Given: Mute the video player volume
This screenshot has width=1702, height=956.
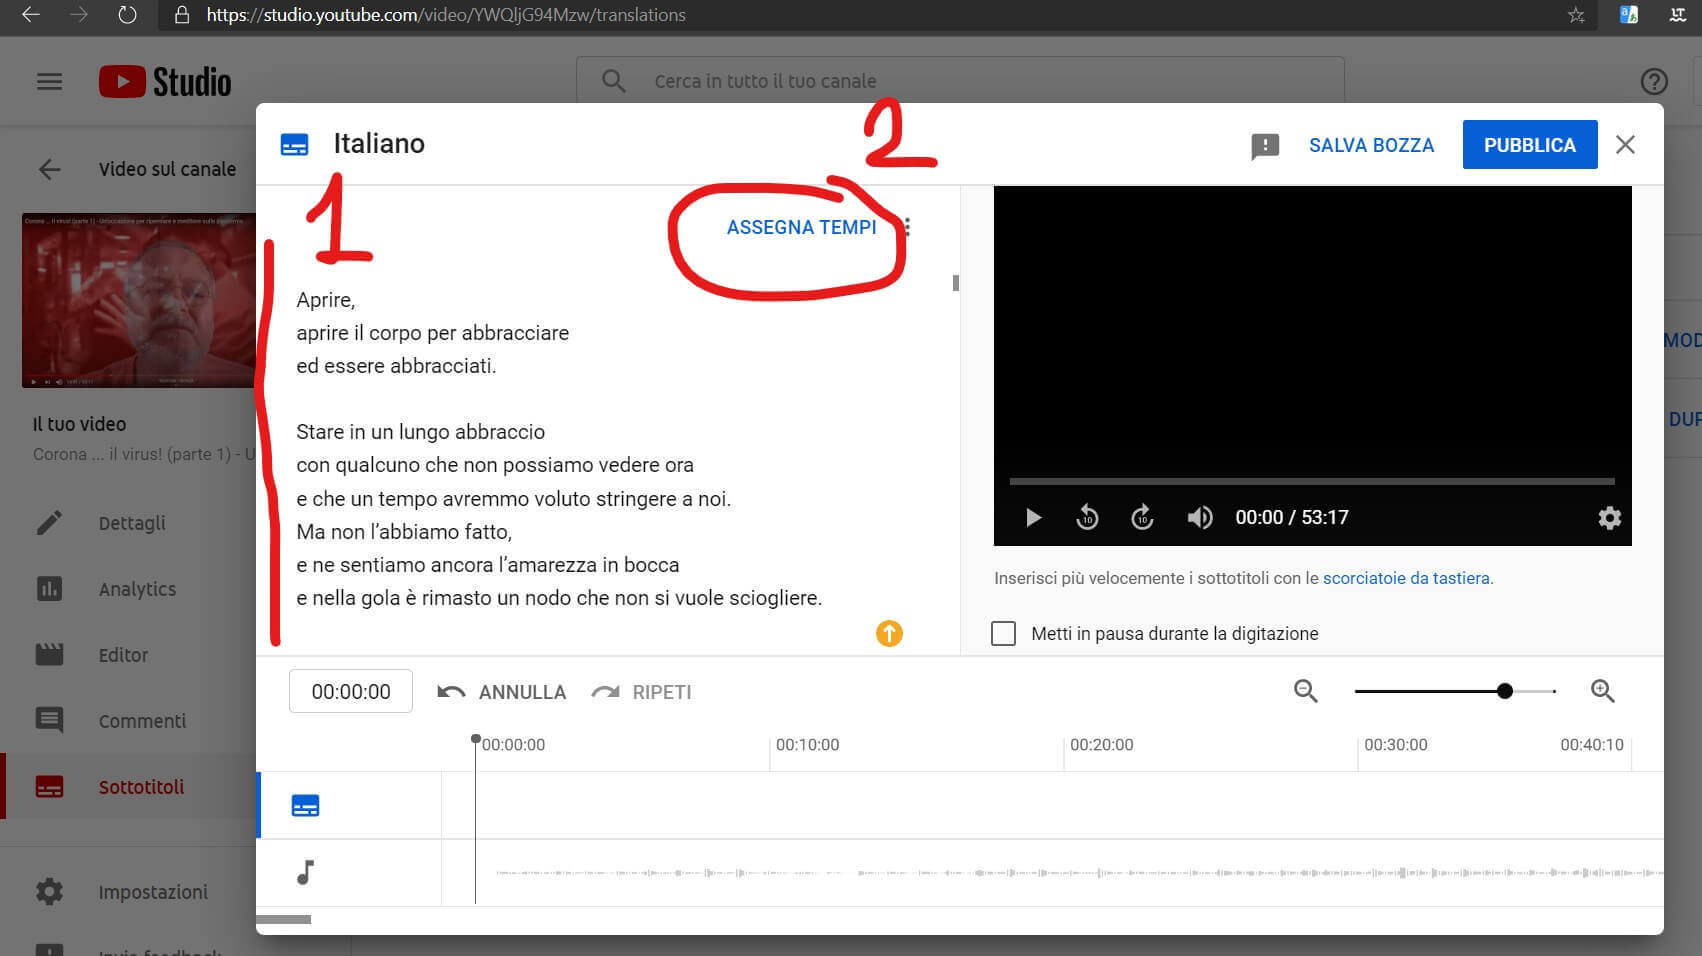Looking at the screenshot, I should 1199,517.
